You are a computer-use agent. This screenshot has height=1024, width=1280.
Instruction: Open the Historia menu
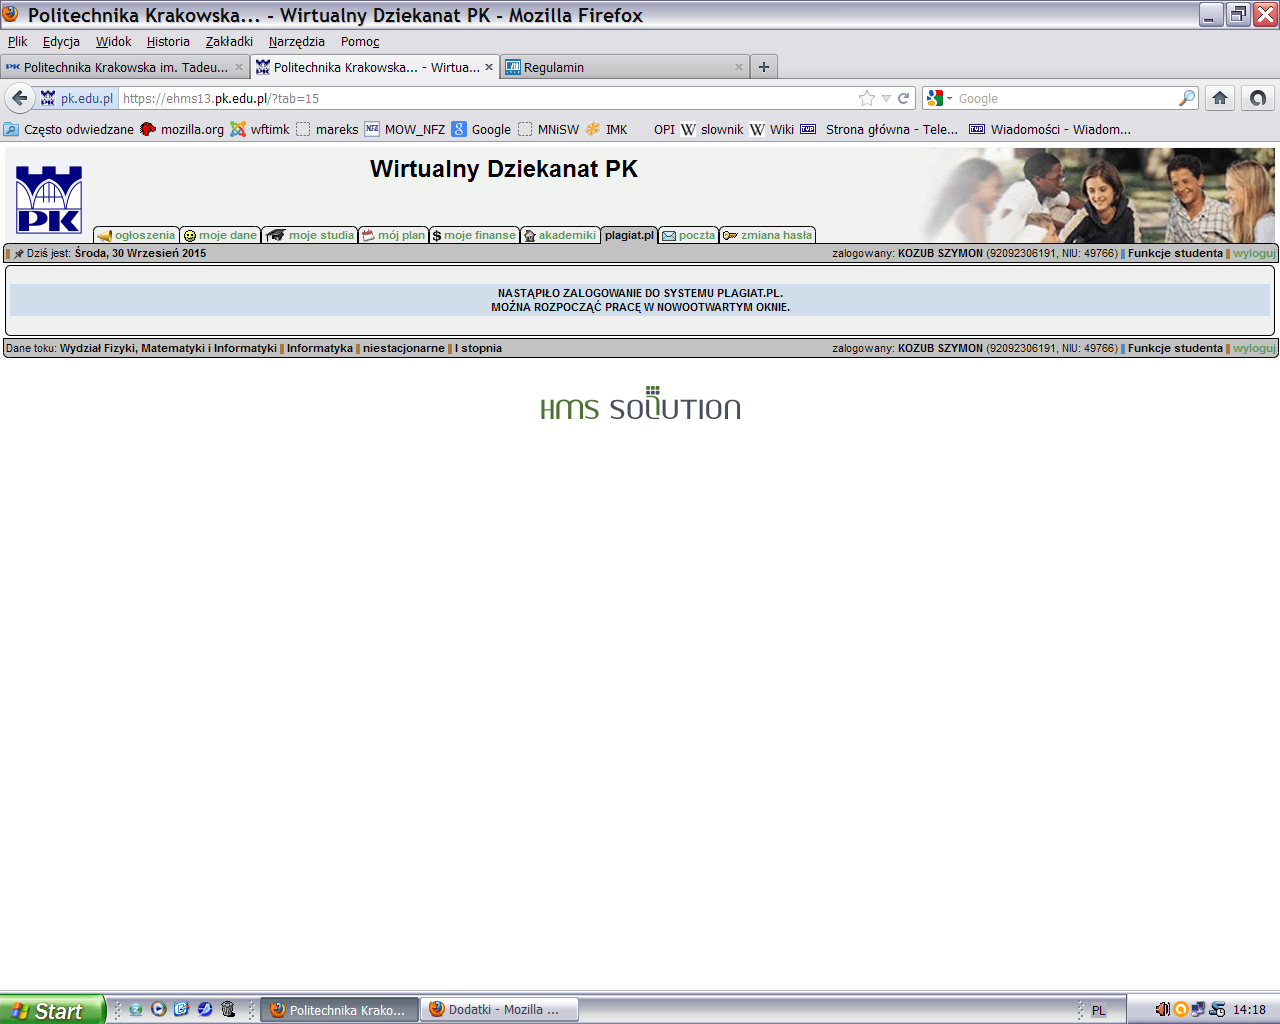tap(168, 41)
